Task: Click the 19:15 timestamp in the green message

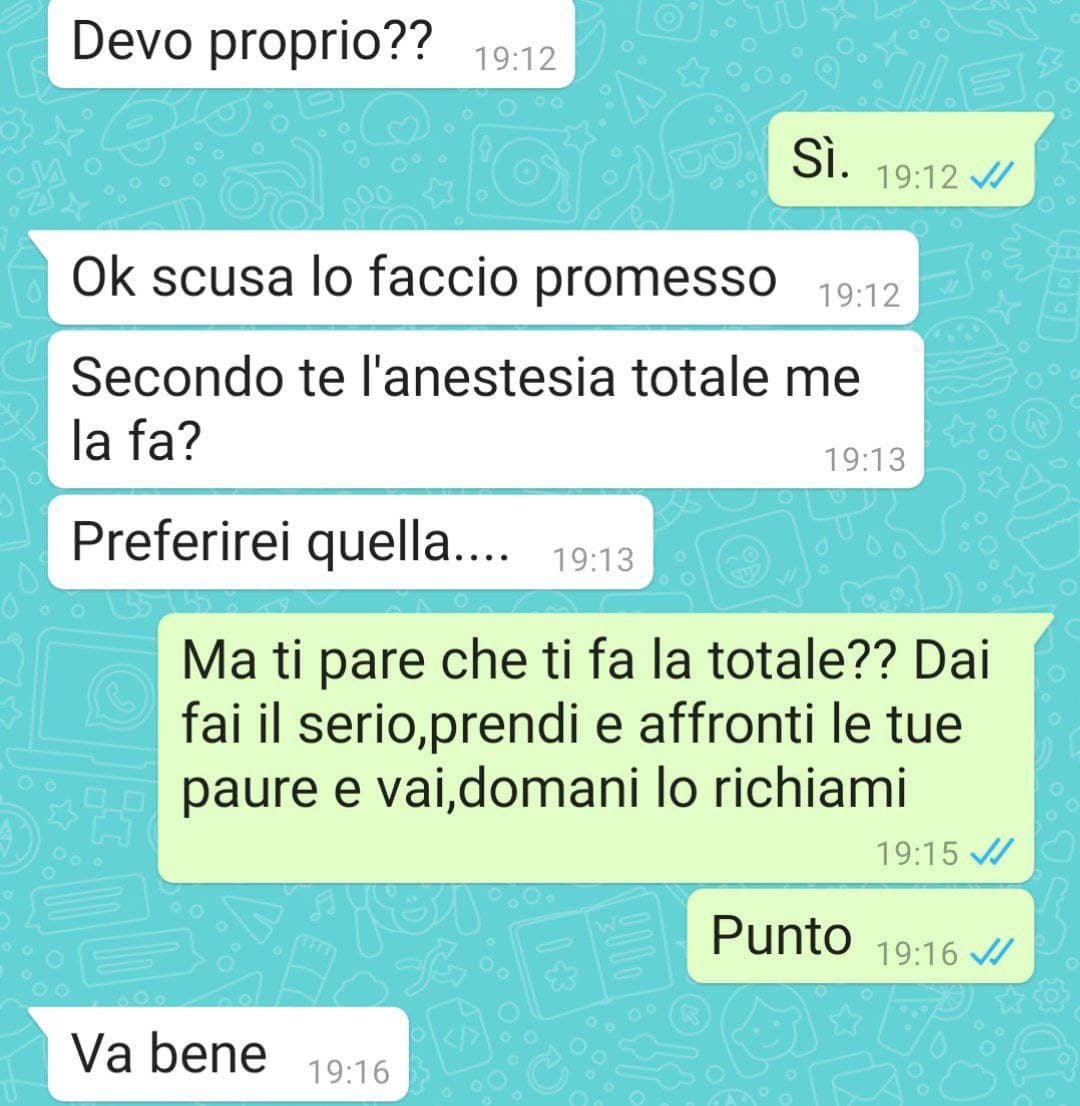Action: (x=917, y=853)
